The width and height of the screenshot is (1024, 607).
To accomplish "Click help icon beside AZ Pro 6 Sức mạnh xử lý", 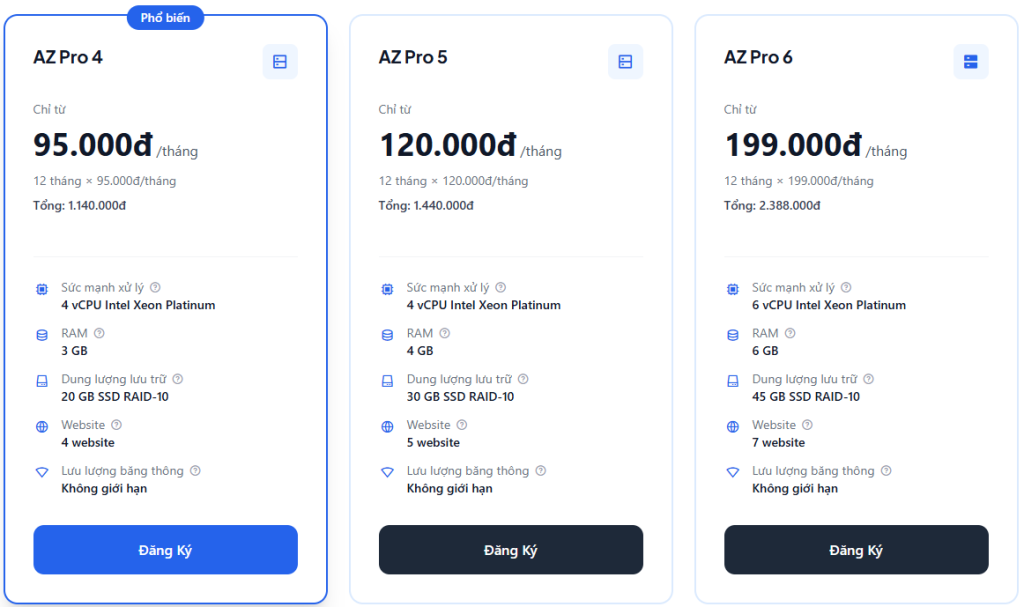I will pyautogui.click(x=846, y=287).
